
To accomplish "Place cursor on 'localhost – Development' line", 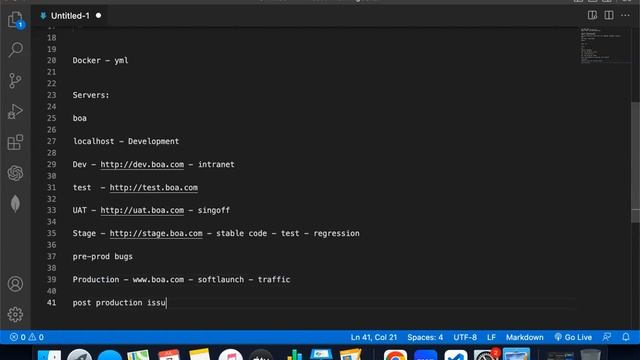I will point(126,141).
